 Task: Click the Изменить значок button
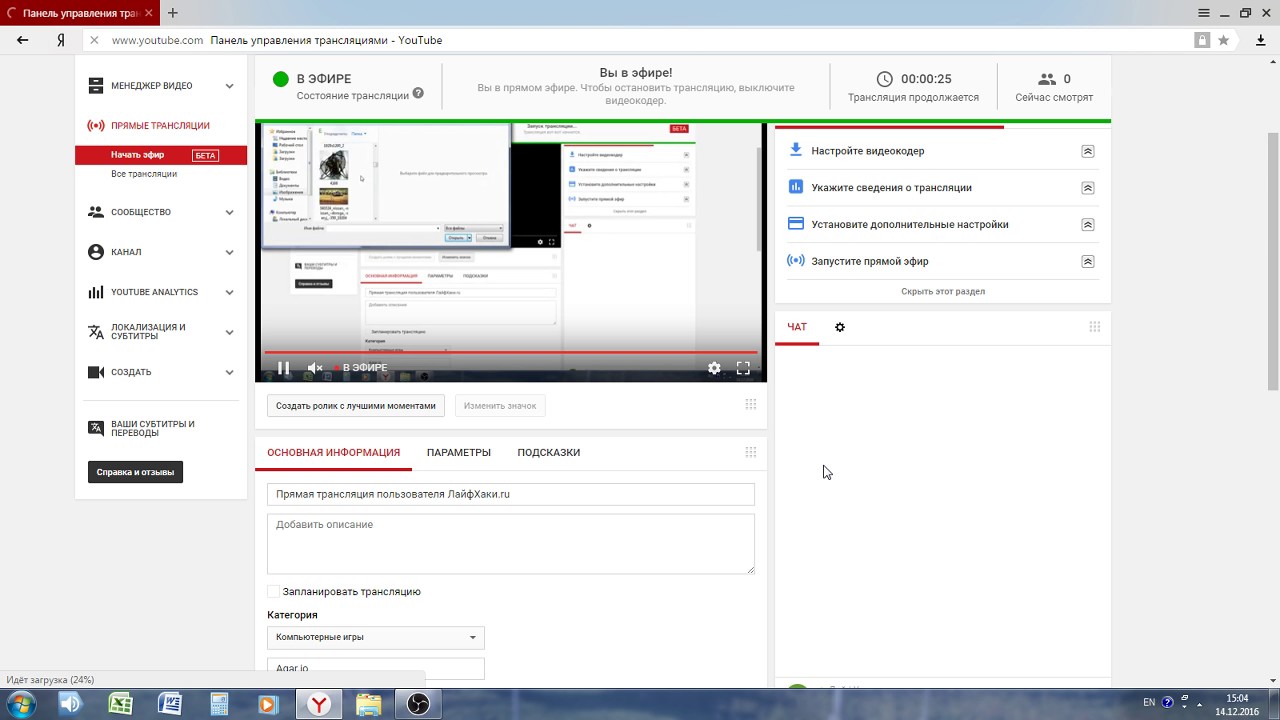[500, 405]
